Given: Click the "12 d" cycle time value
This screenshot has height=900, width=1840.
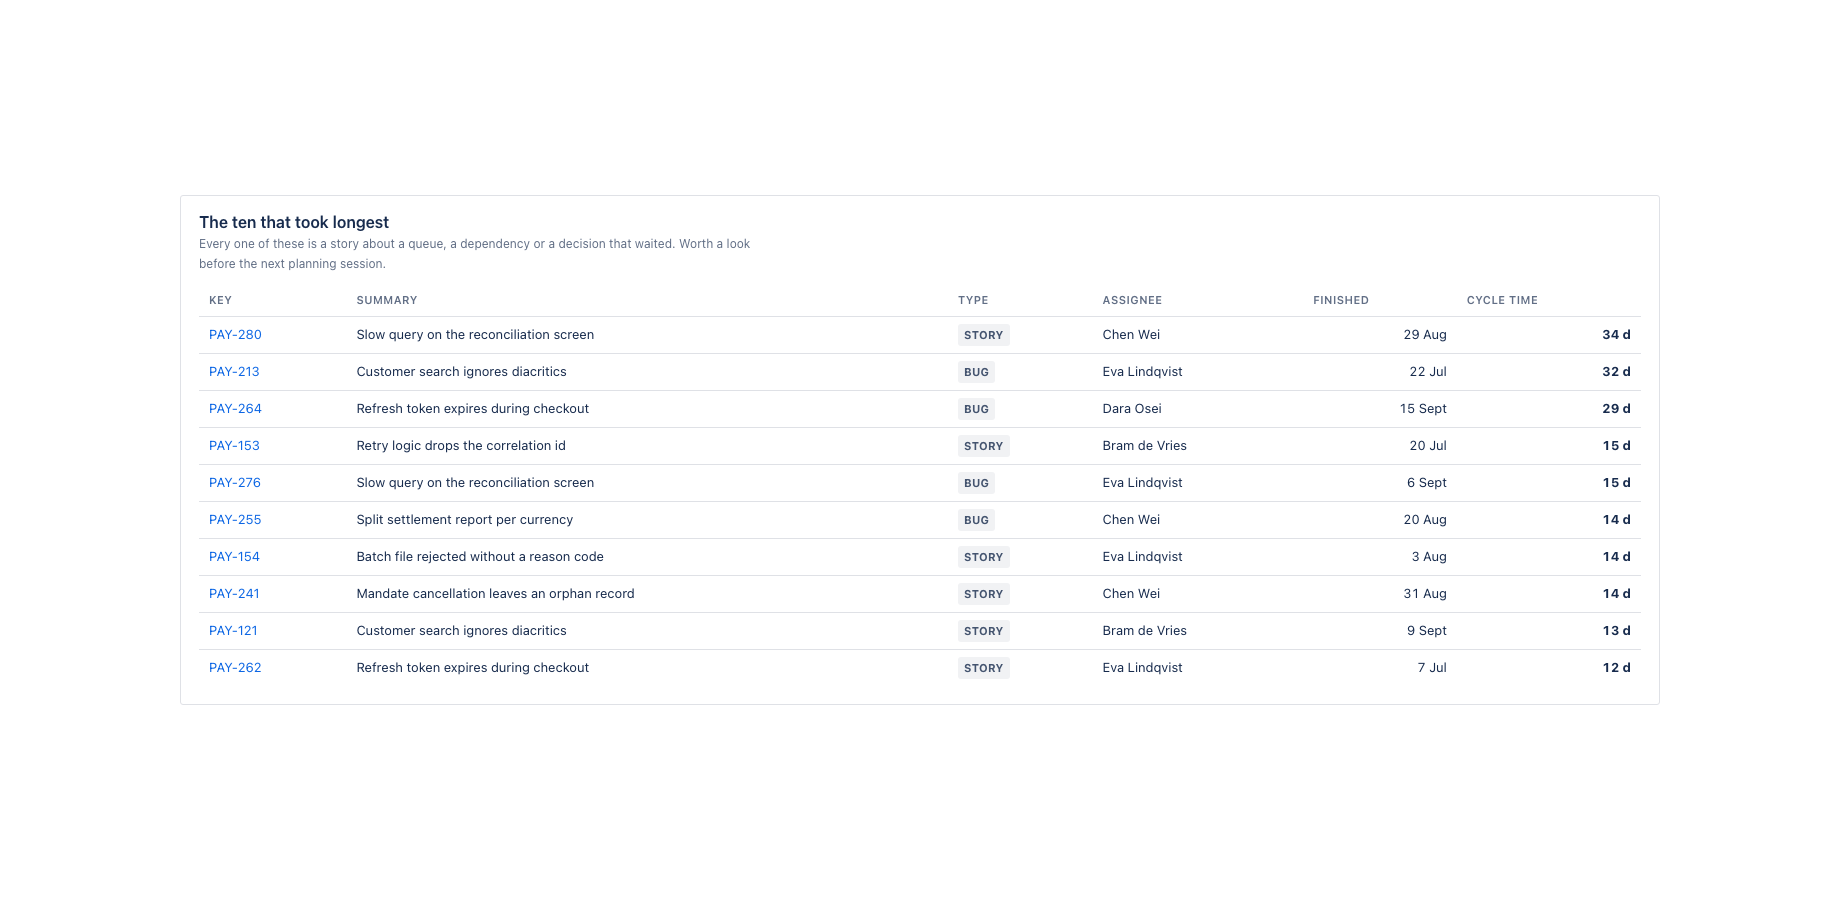Looking at the screenshot, I should click(1616, 668).
